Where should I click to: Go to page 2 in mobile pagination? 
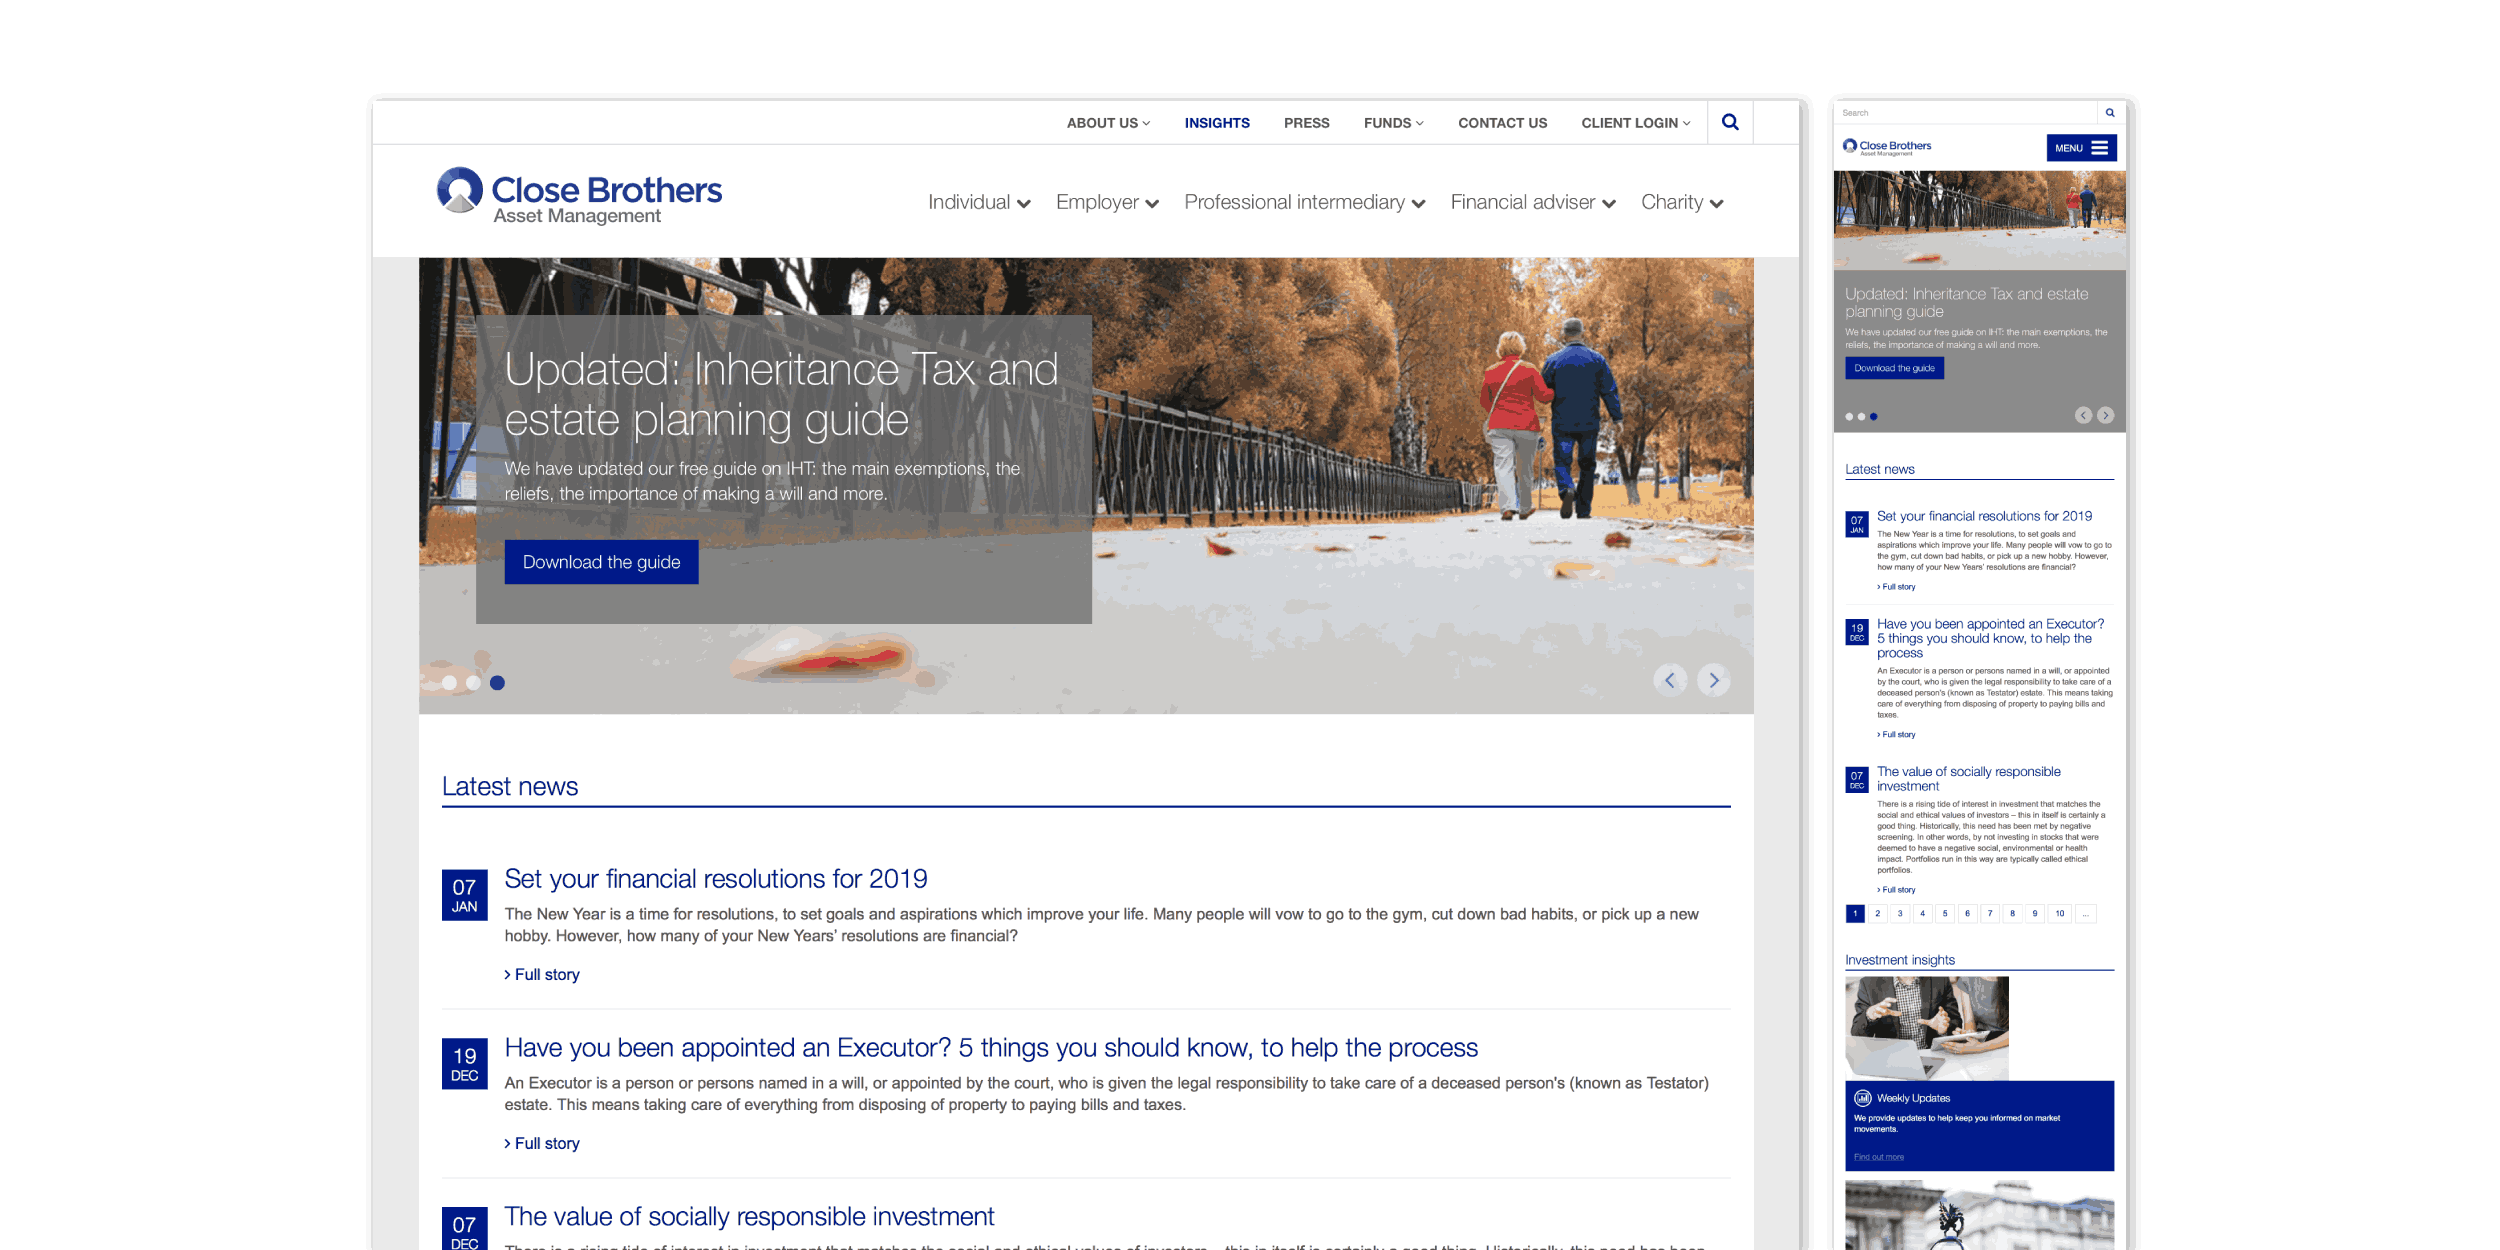(x=1878, y=914)
